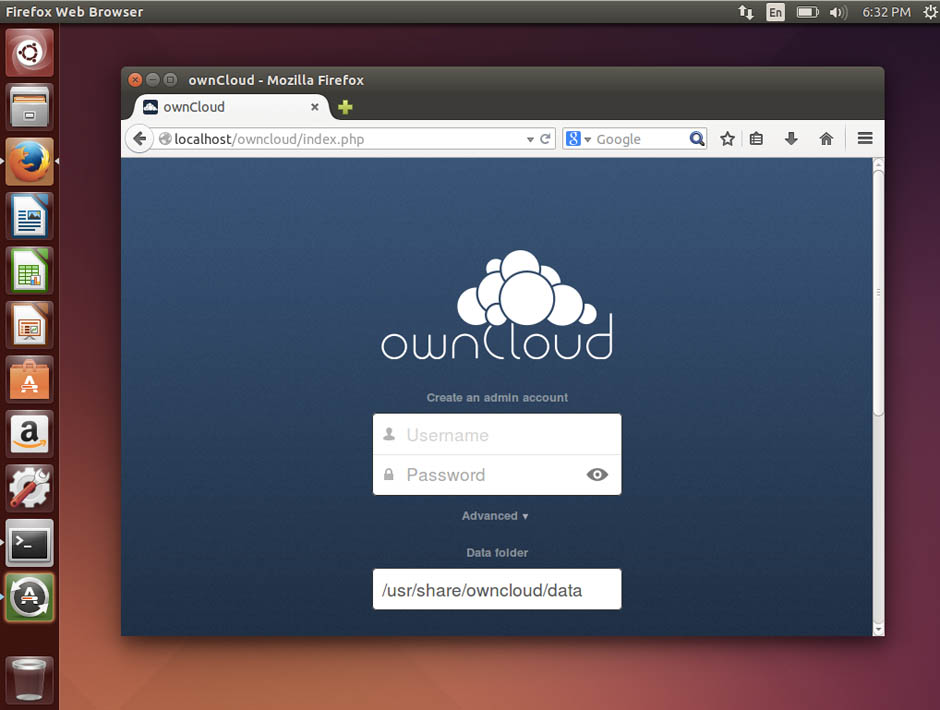
Task: Close the ownCloud tab
Action: click(x=315, y=107)
